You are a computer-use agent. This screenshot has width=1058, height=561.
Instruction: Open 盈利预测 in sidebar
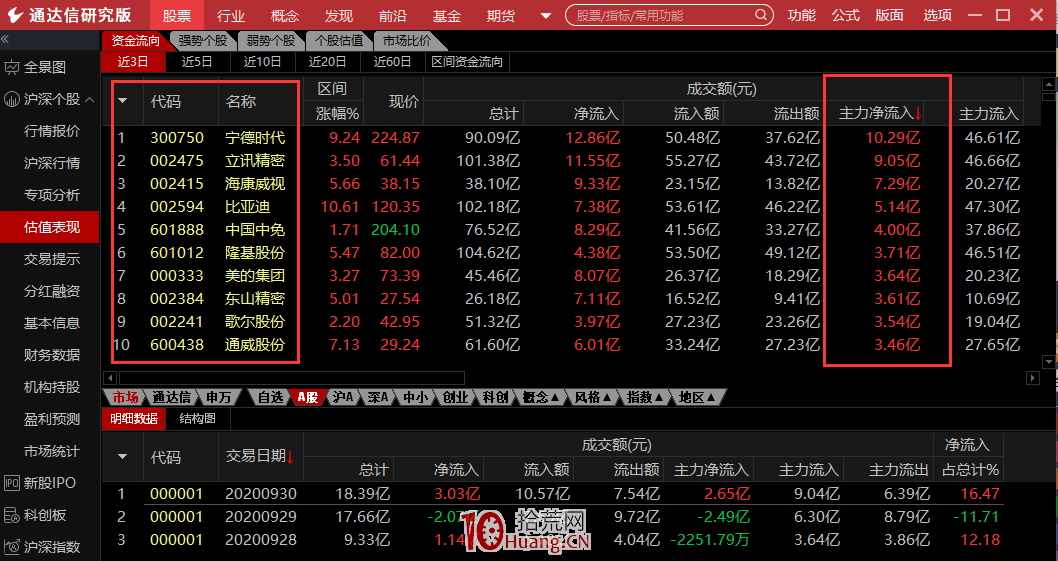(x=52, y=419)
